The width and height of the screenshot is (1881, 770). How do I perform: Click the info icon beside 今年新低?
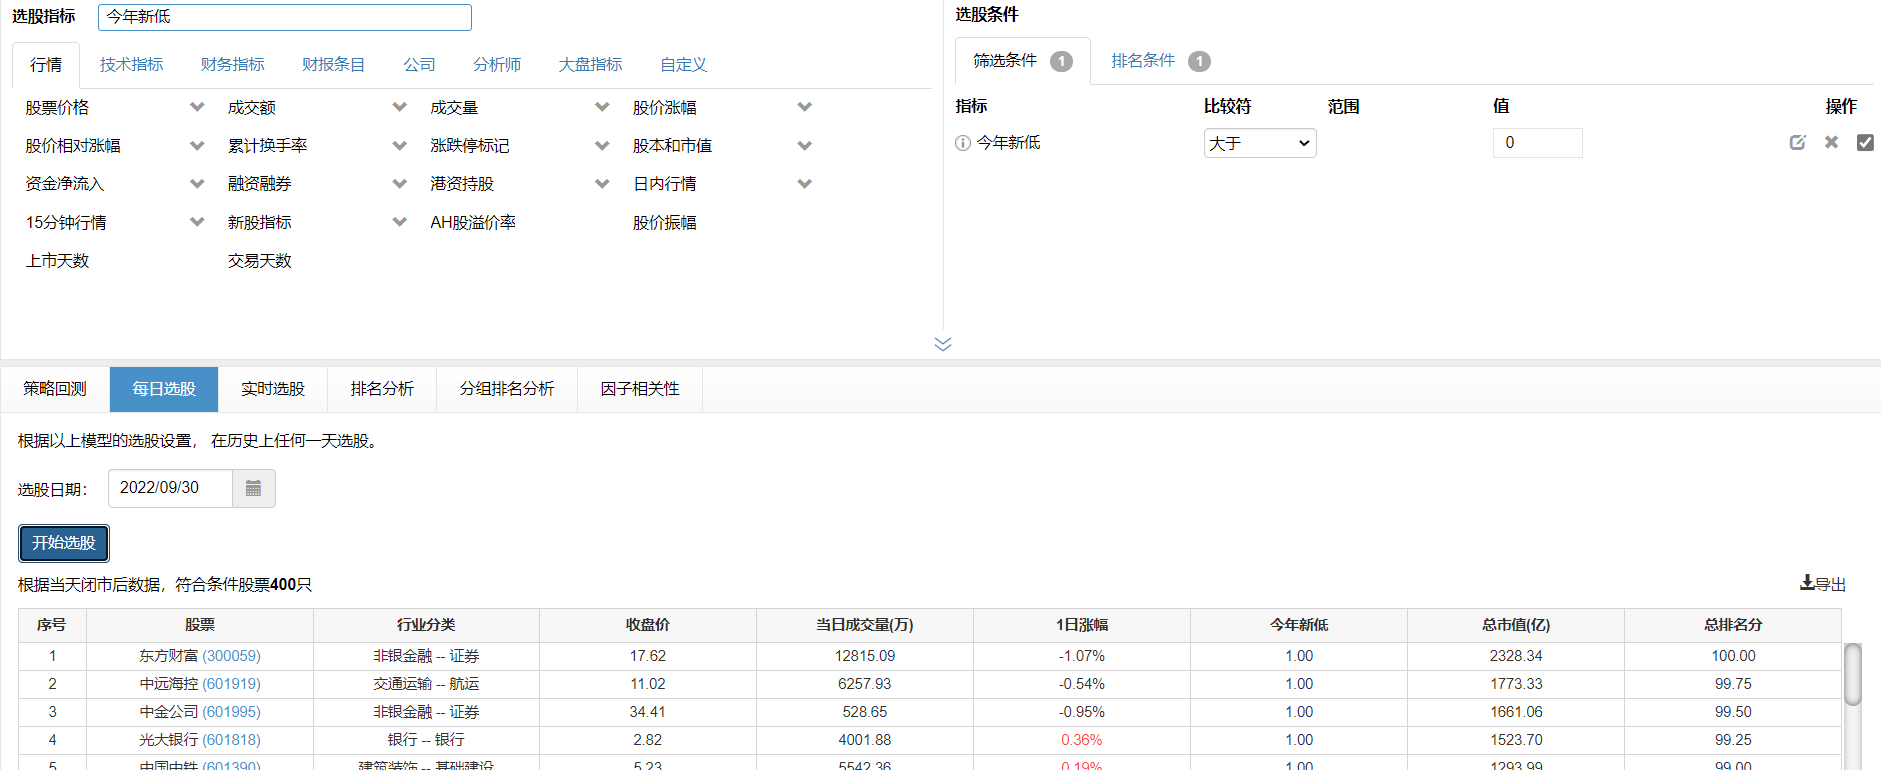tap(963, 143)
